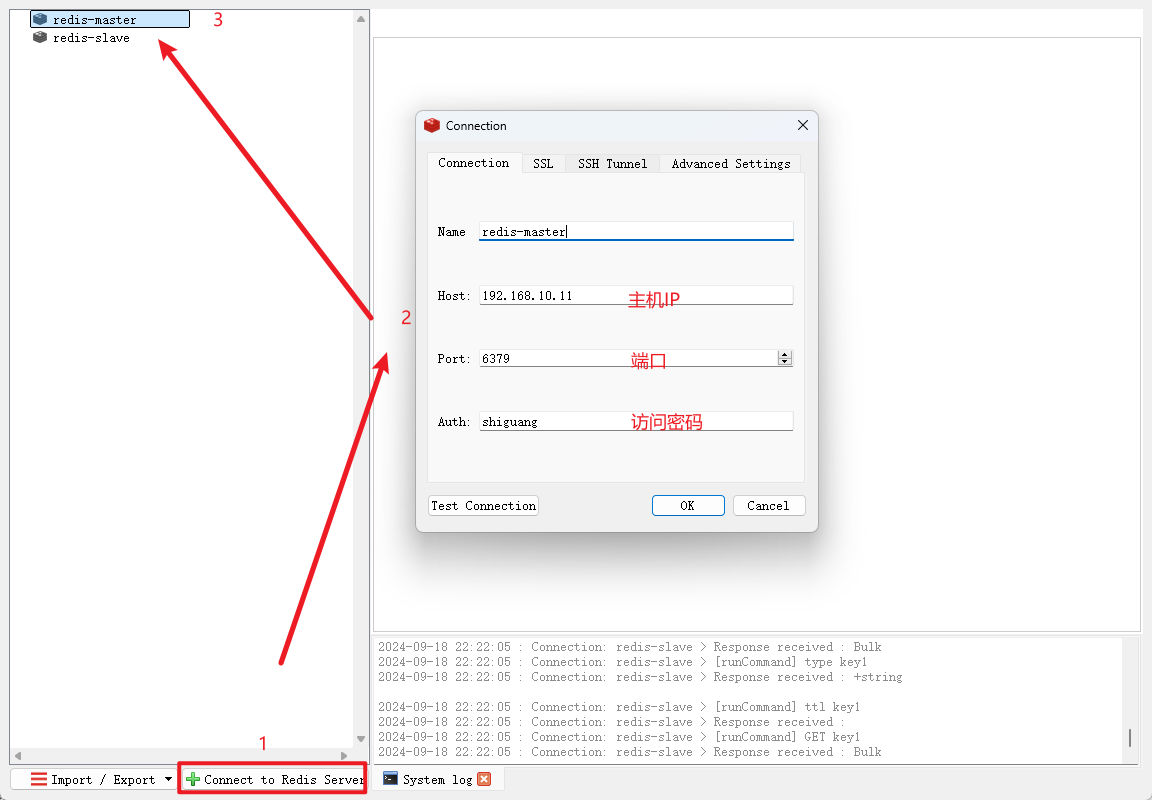Click the System log terminal icon
Image resolution: width=1152 pixels, height=800 pixels.
pyautogui.click(x=390, y=779)
